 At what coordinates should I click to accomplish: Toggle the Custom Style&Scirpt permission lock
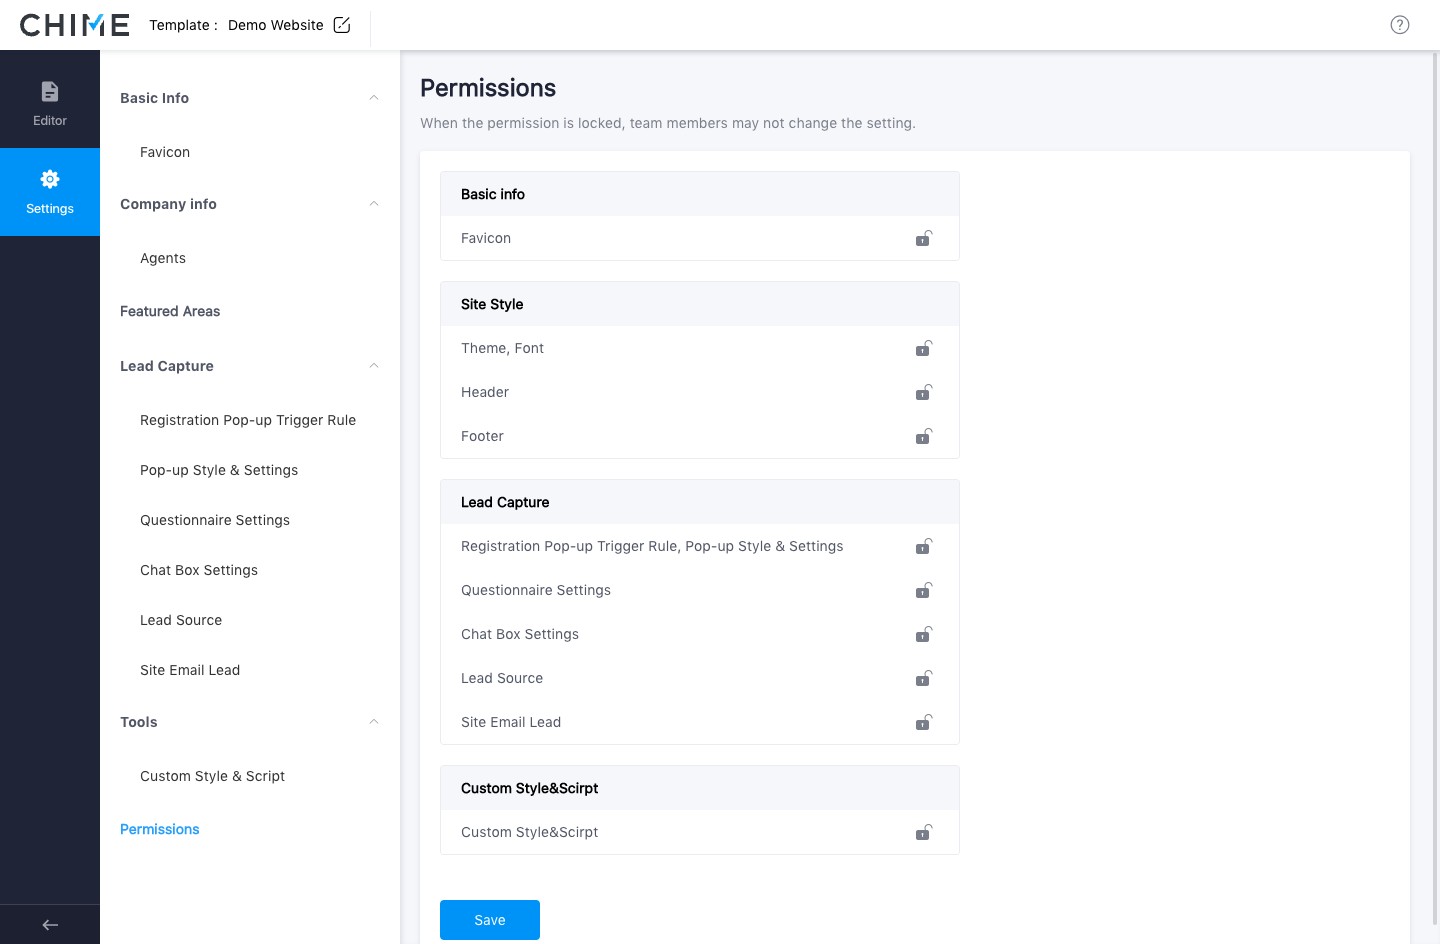(924, 832)
